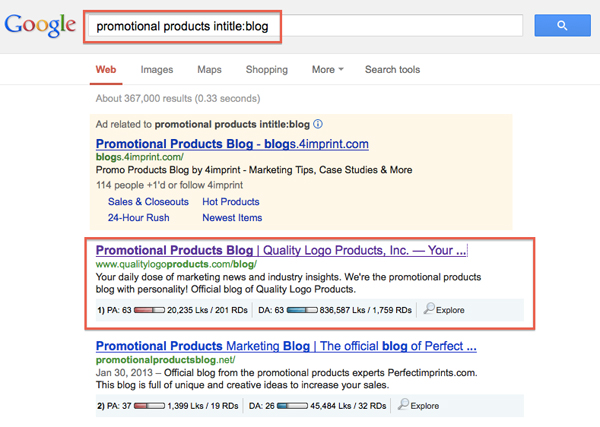Screen dimensions: 600x427
Task: Open the 24-Hour Rush sitelink
Action: point(138,218)
